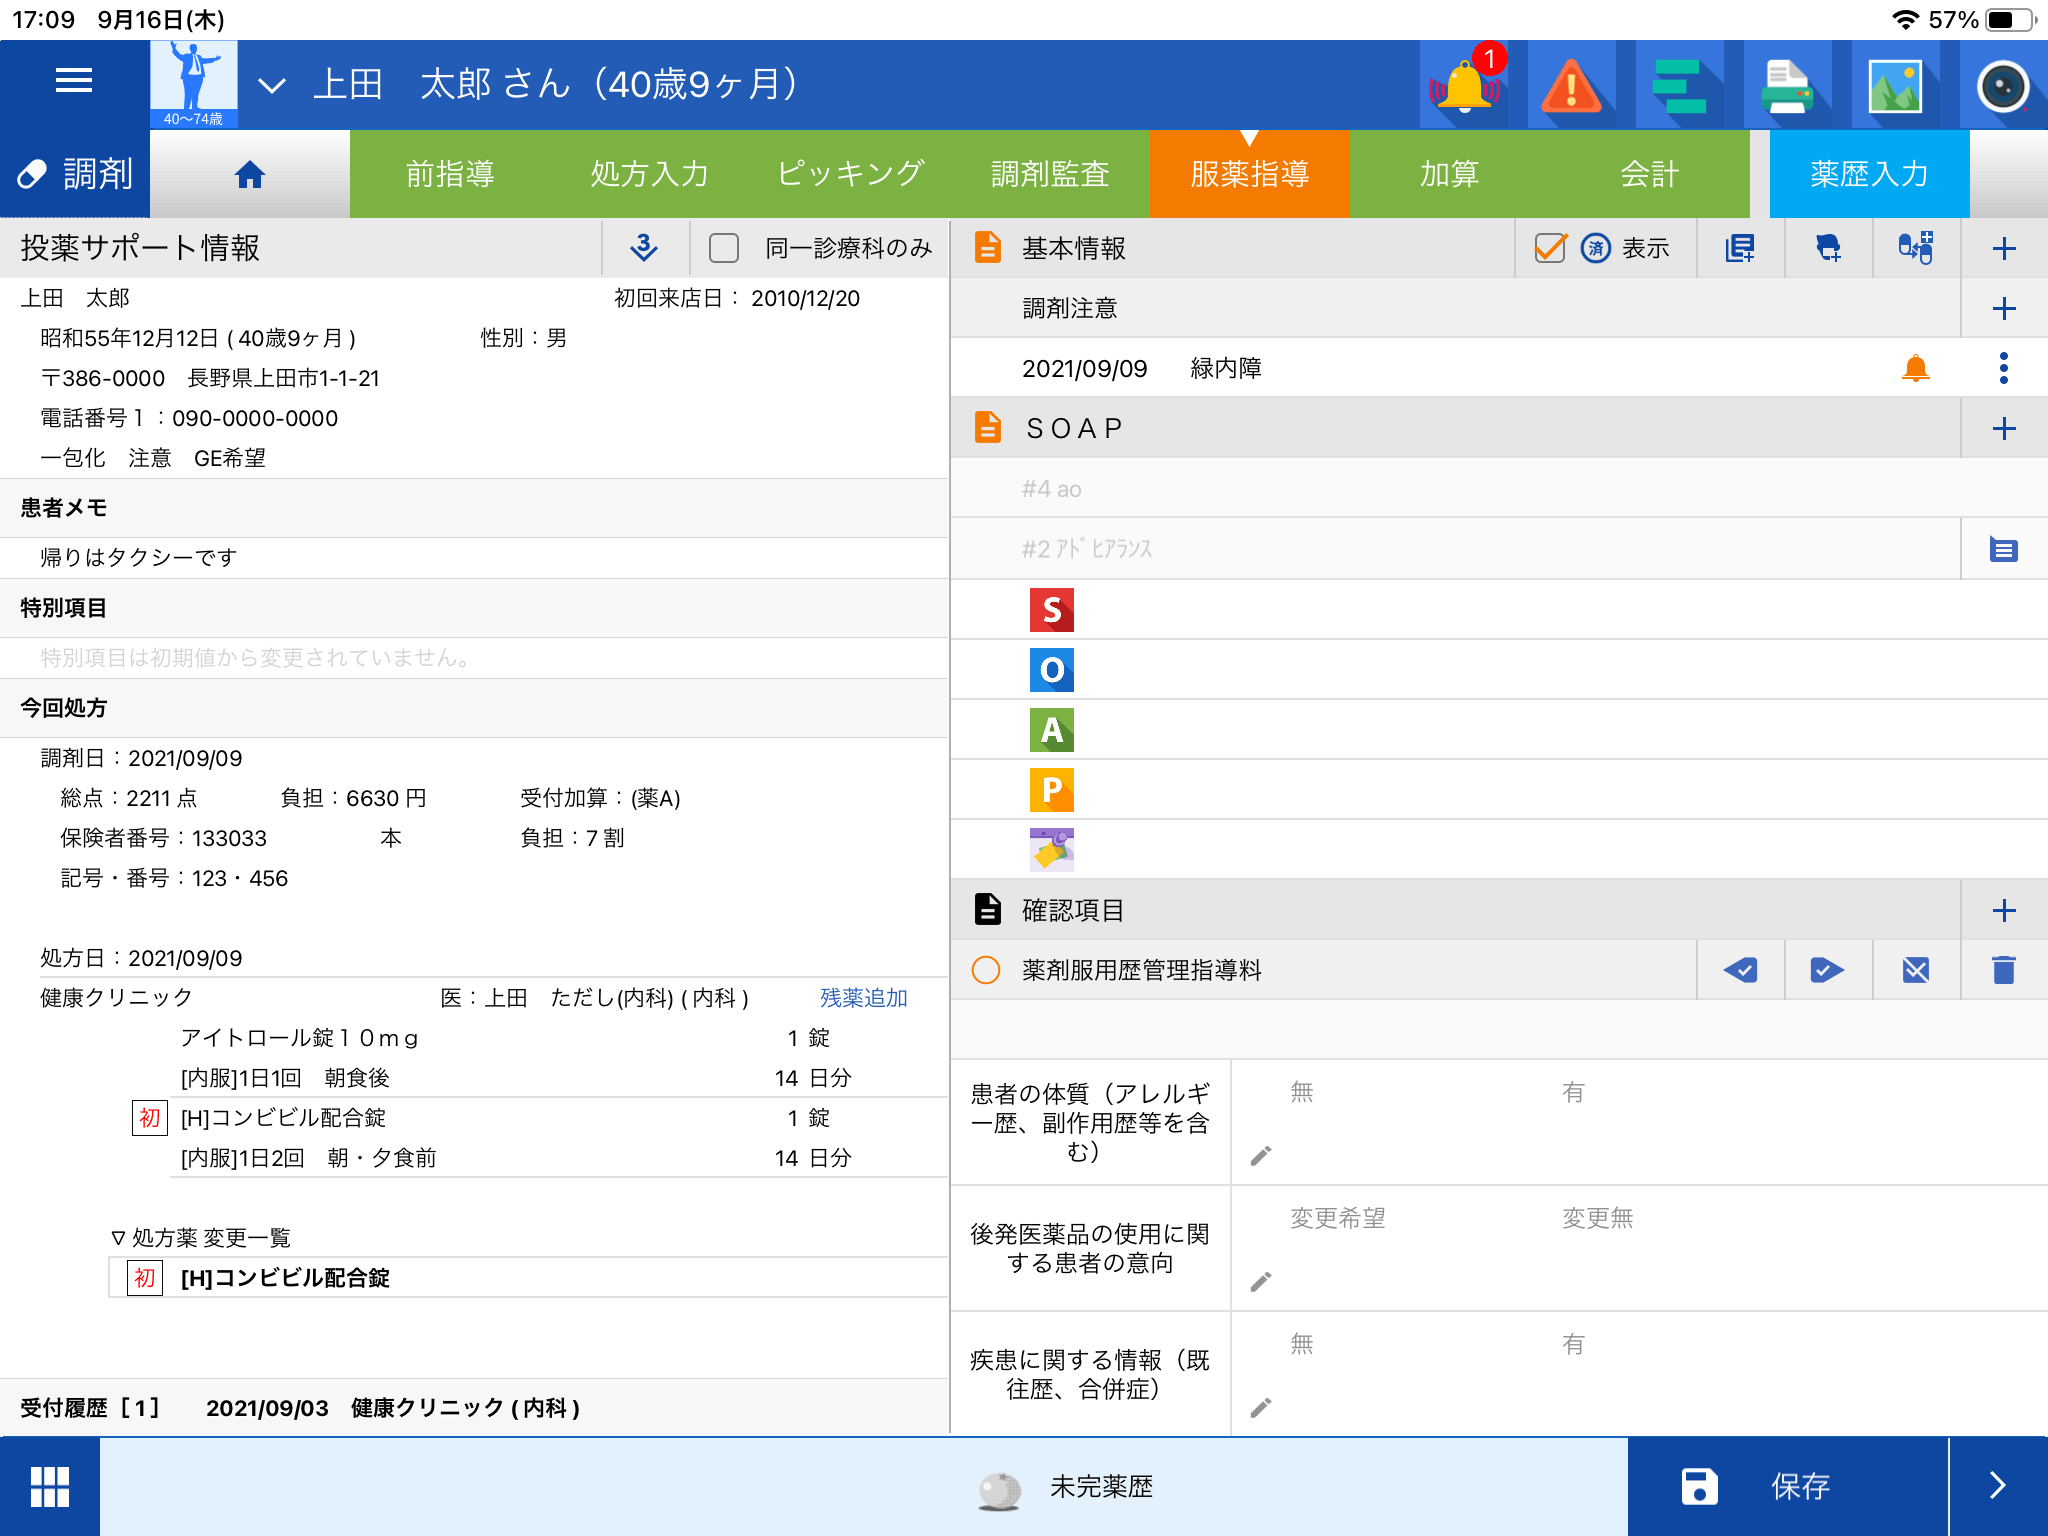Add a new 基本情報 entry with plus
This screenshot has width=2048, height=1536.
point(2004,248)
